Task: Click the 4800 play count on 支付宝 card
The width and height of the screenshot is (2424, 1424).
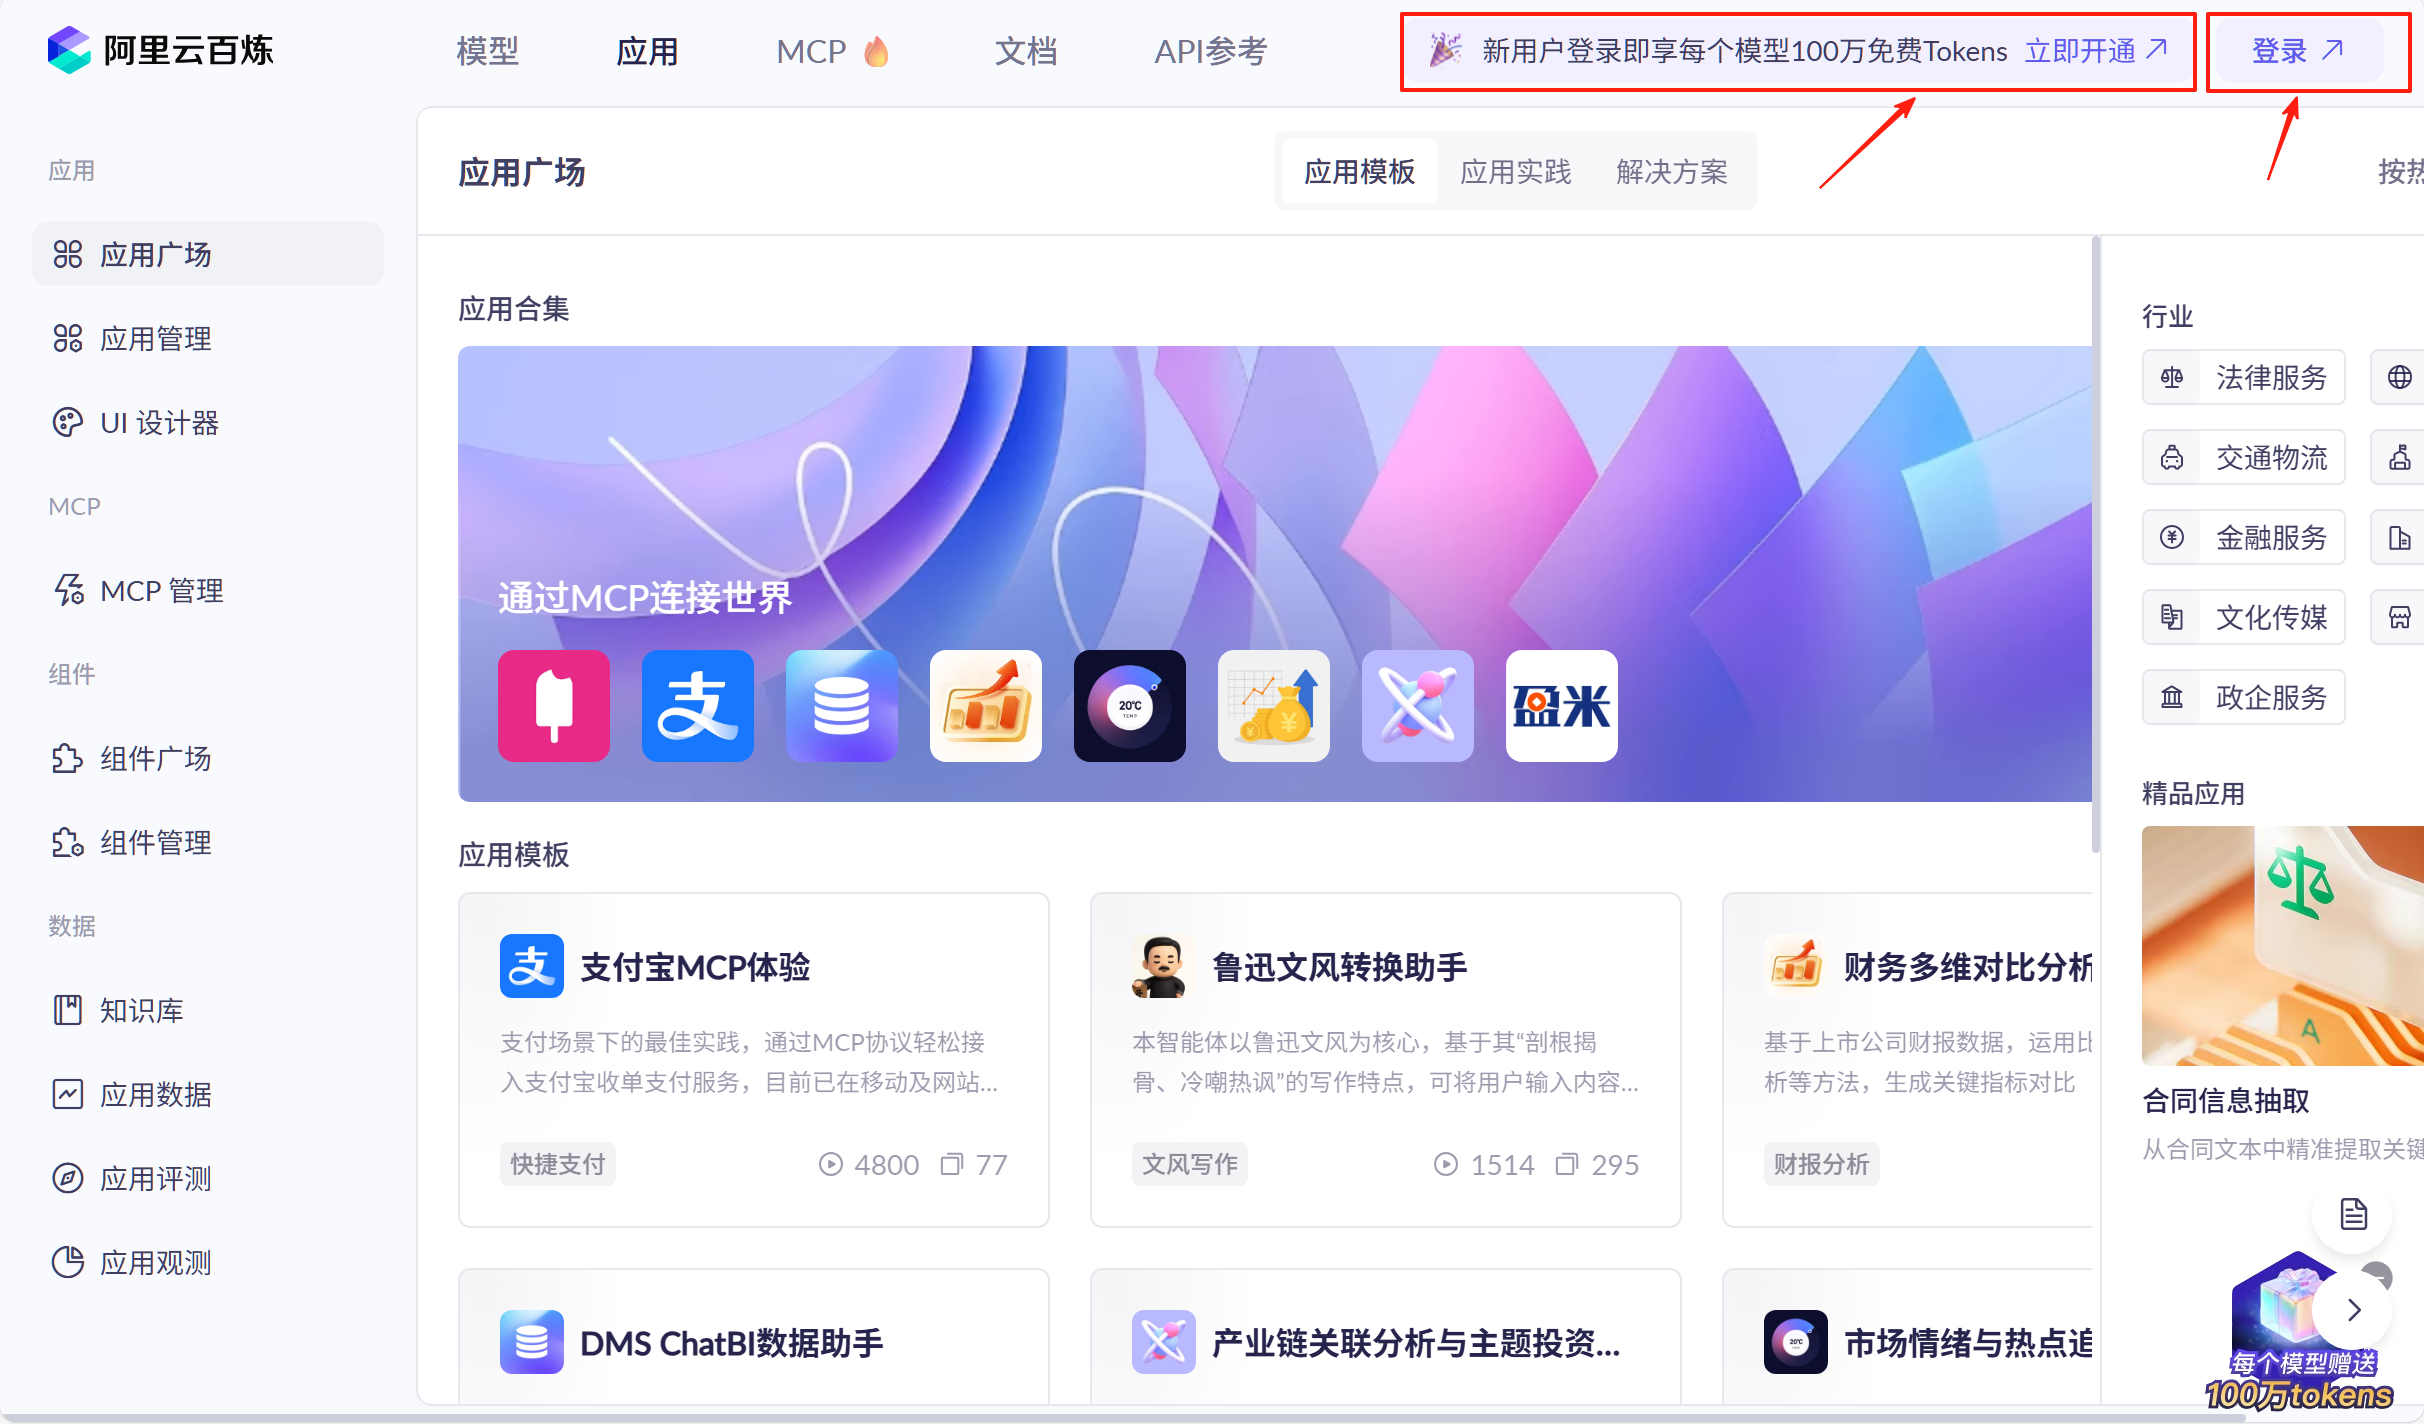Action: coord(869,1164)
